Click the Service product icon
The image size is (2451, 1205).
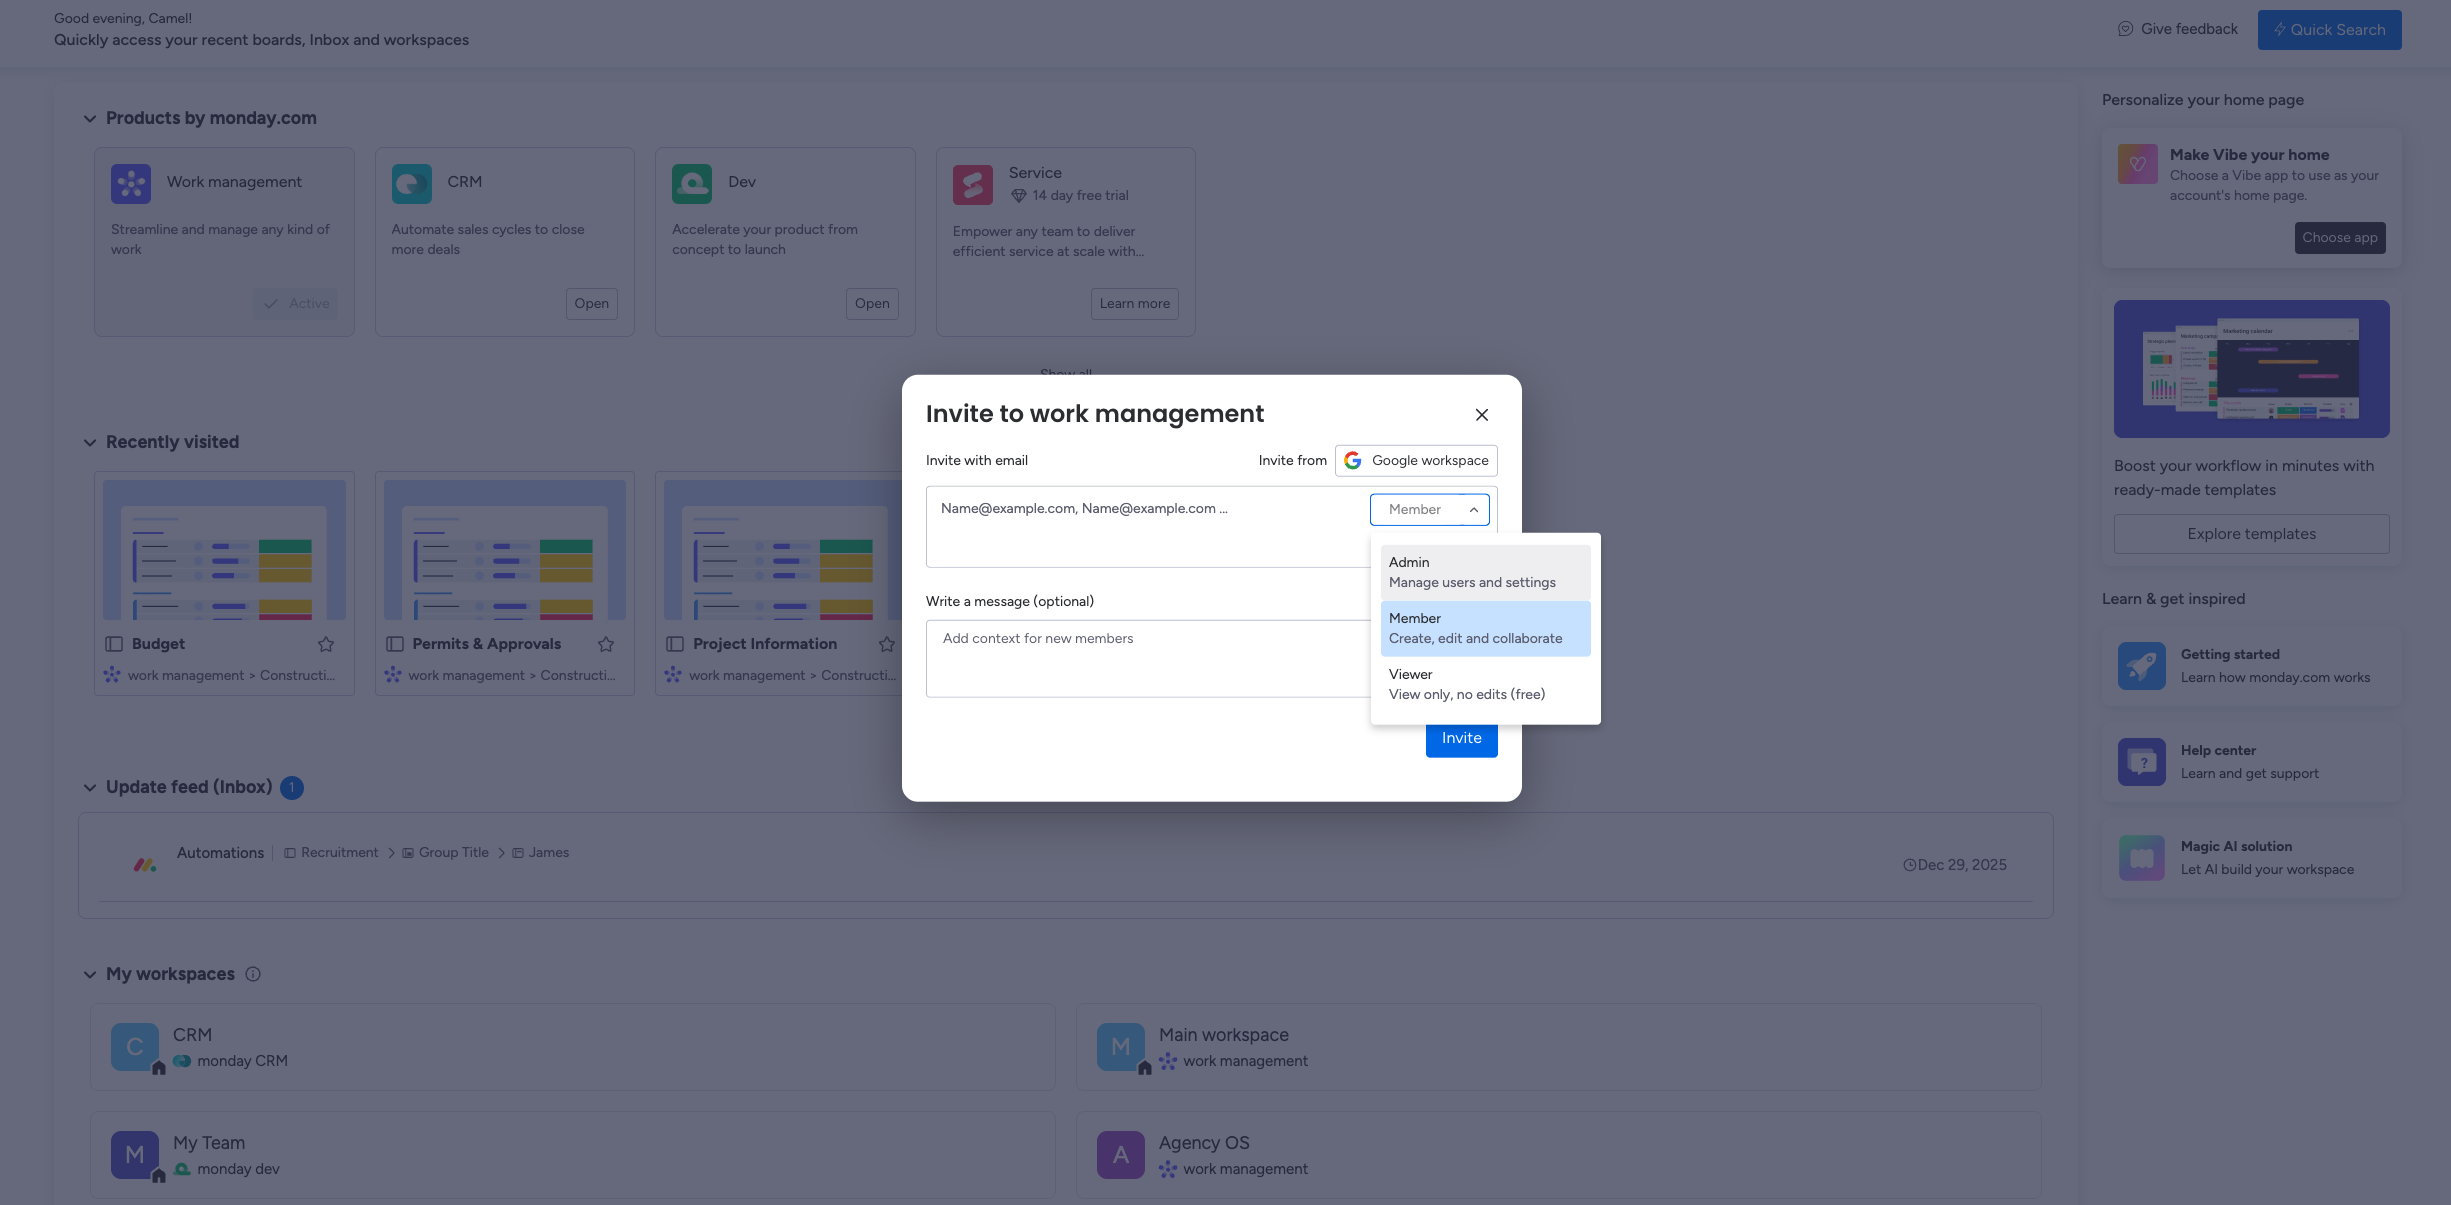[x=973, y=184]
